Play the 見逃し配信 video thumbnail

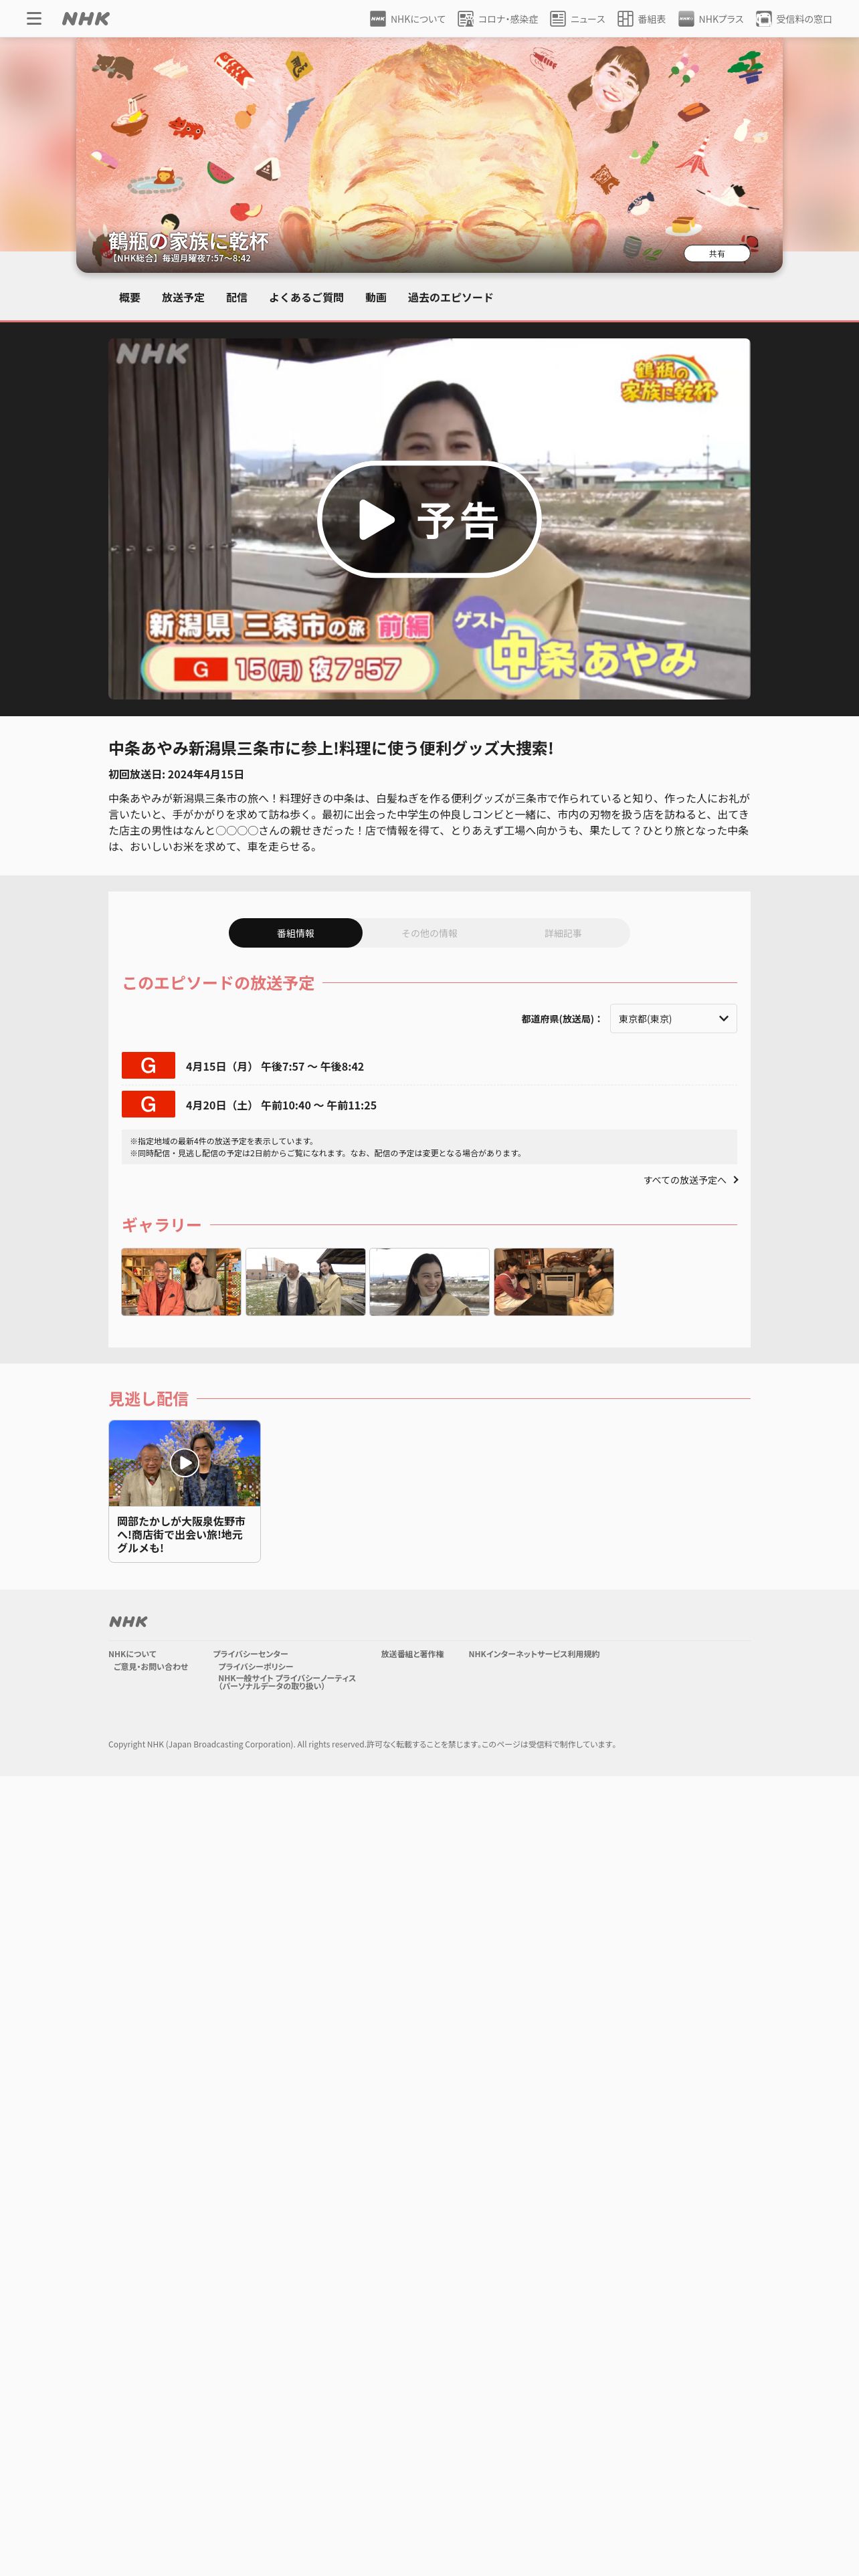pos(184,1463)
